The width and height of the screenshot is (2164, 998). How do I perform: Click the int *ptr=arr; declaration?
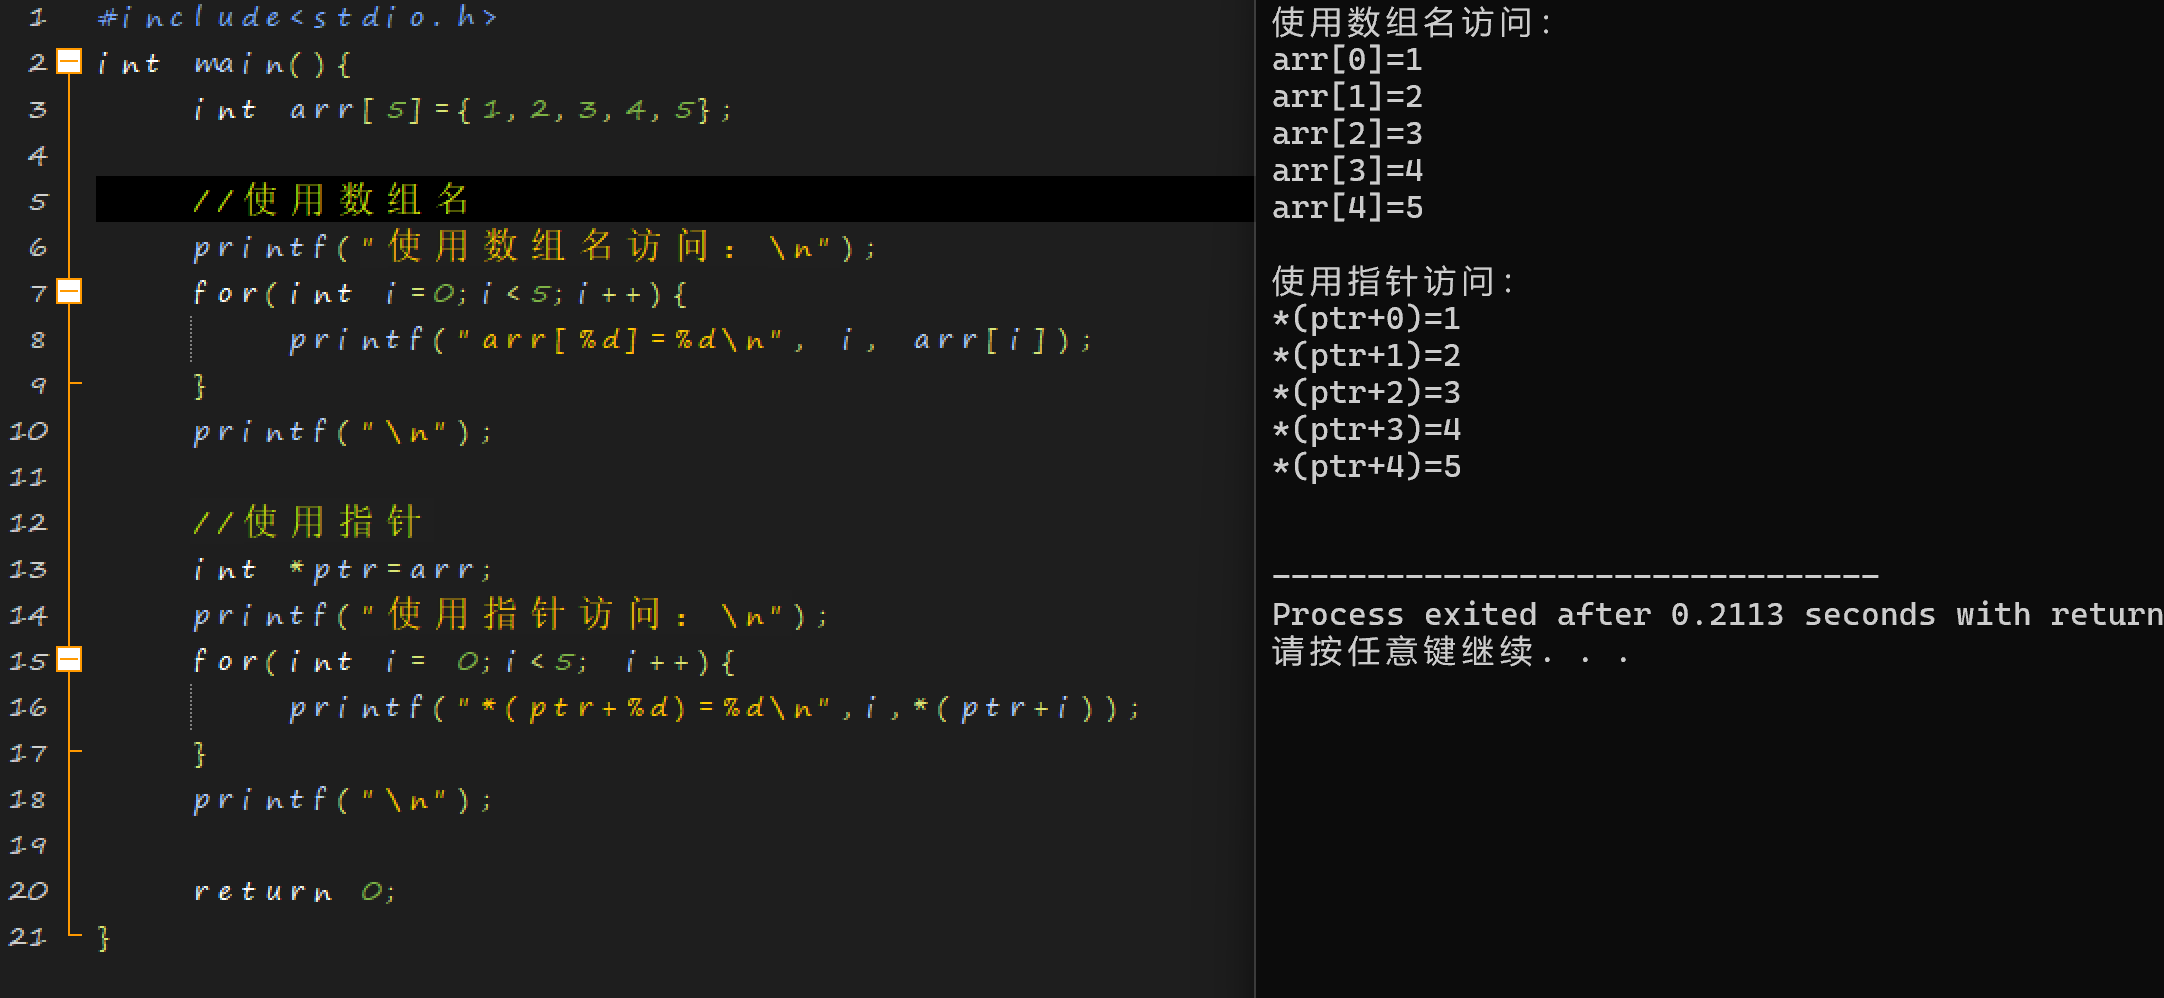point(343,569)
